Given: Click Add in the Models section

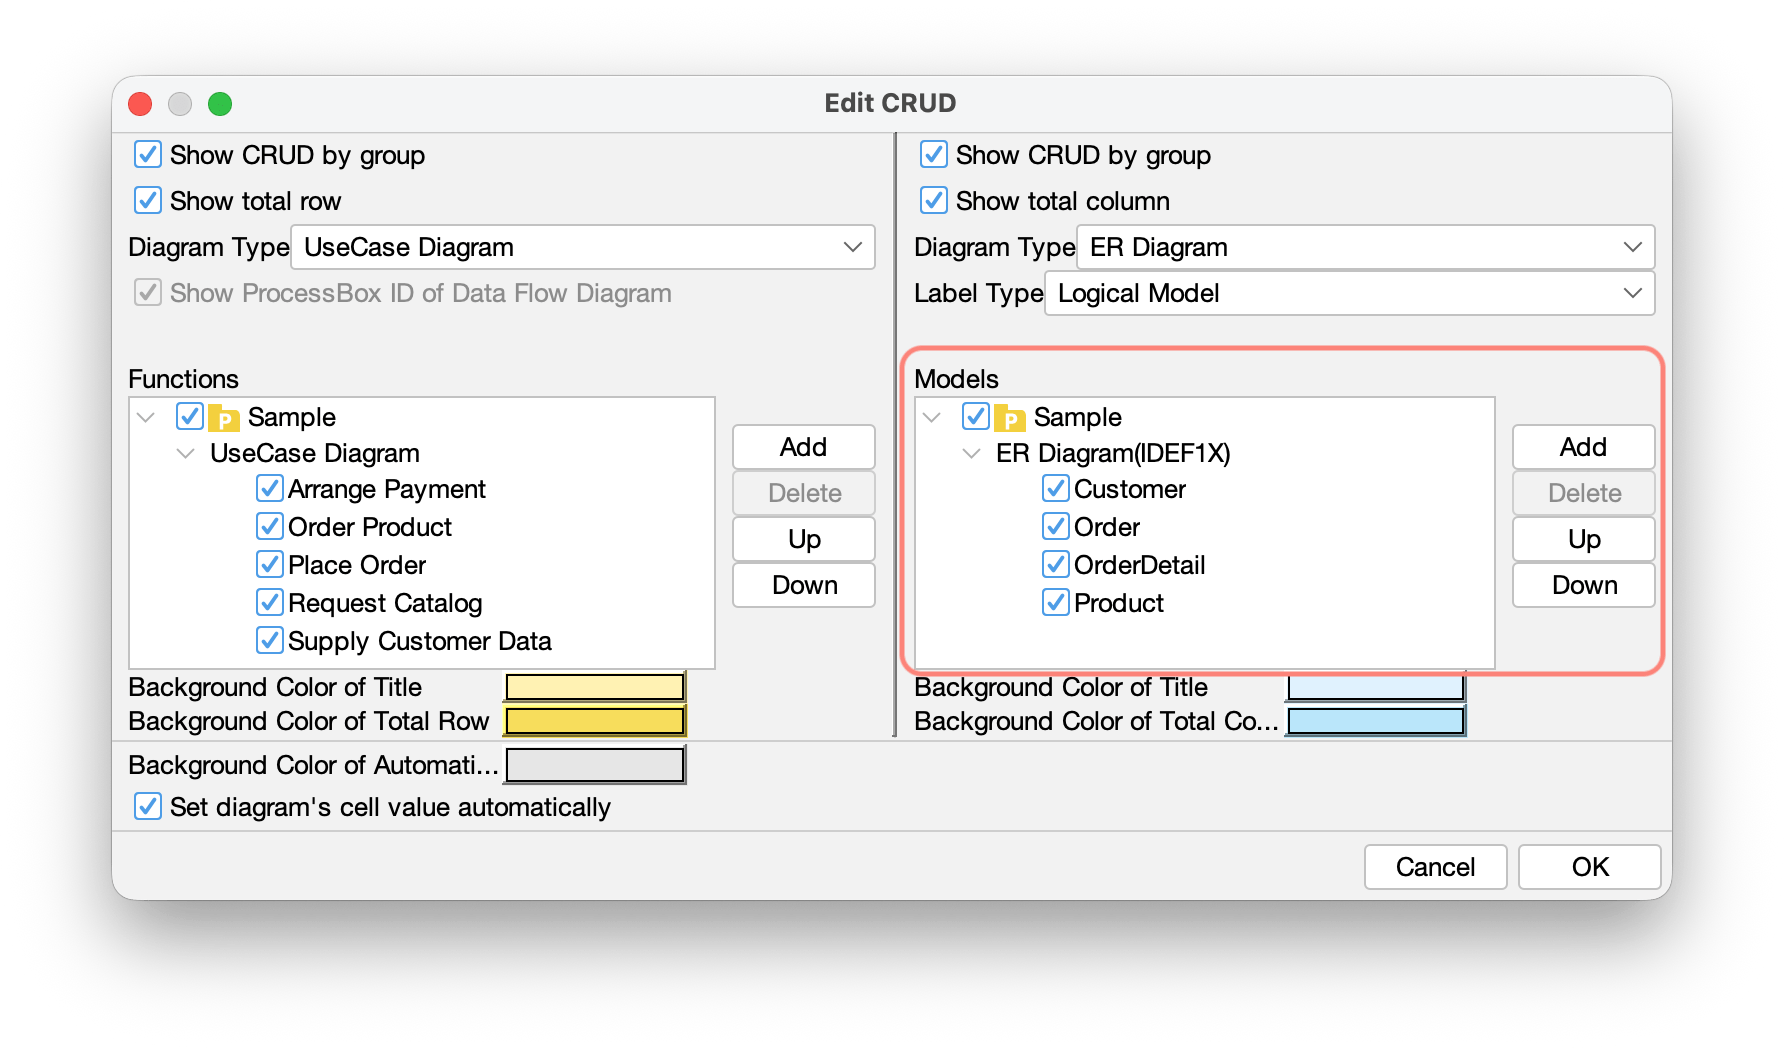Looking at the screenshot, I should pos(1583,447).
